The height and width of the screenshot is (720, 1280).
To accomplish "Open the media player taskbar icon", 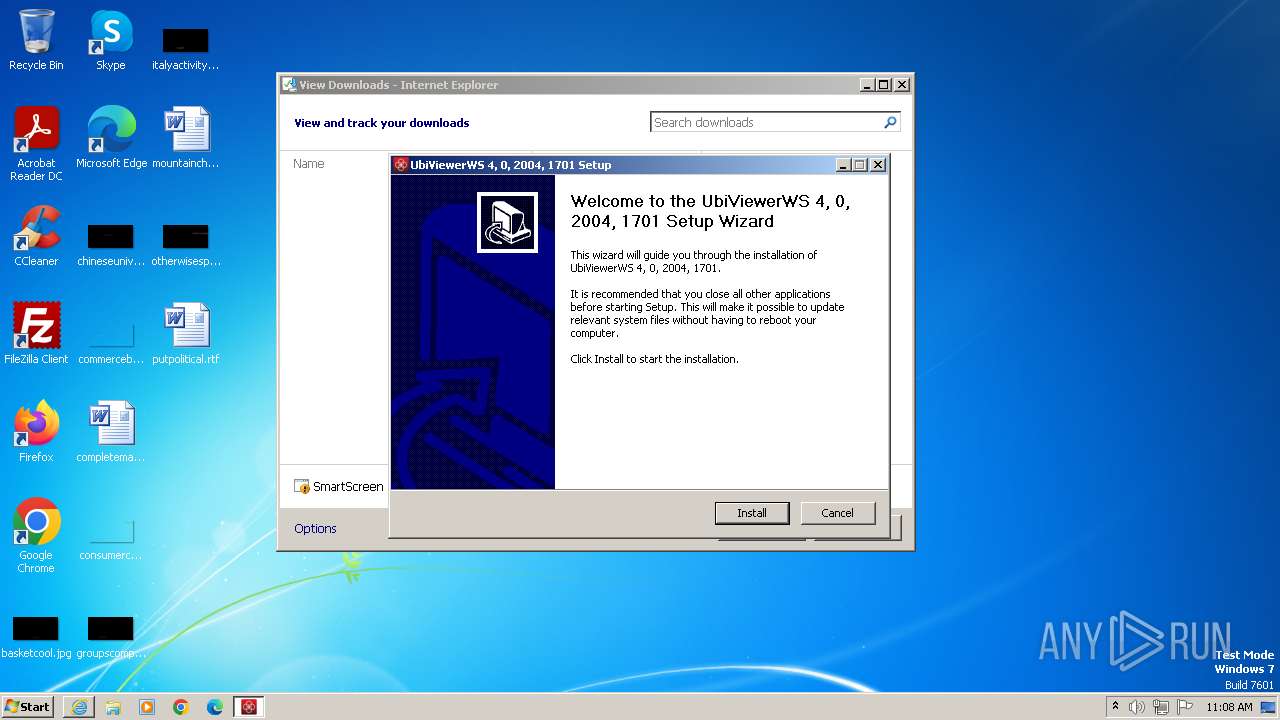I will [x=147, y=707].
